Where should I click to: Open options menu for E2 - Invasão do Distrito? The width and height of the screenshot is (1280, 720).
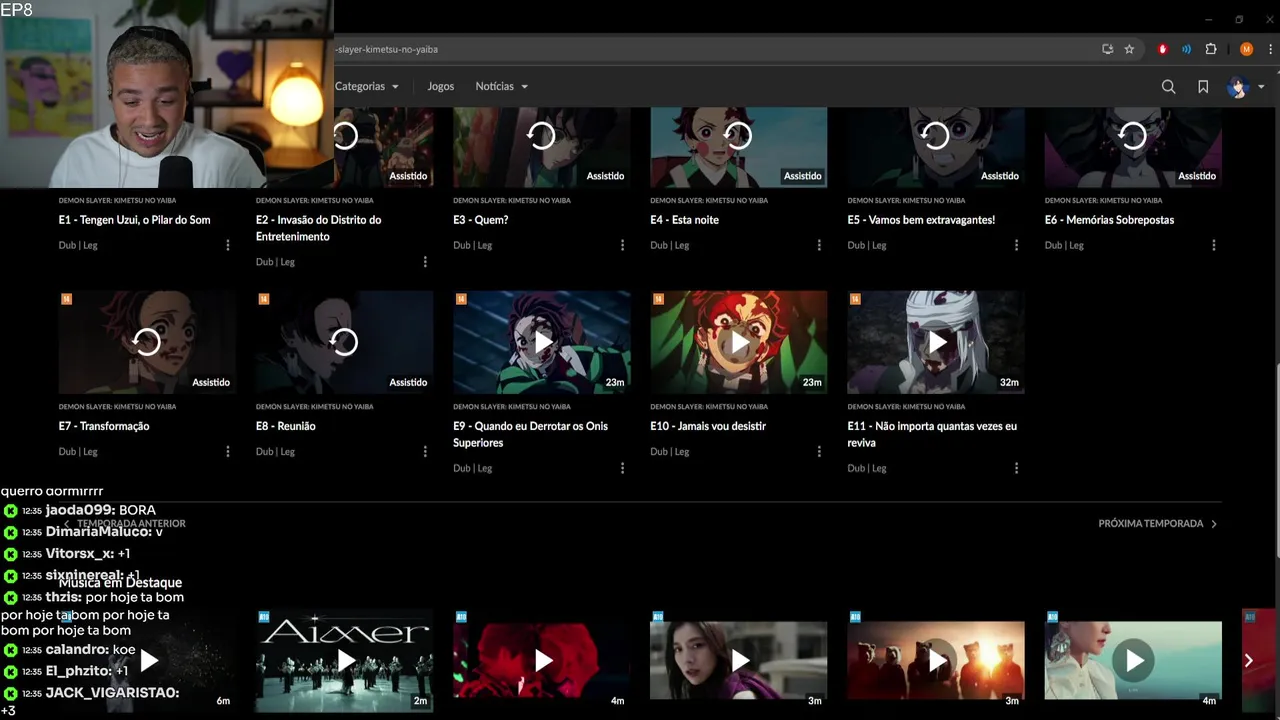coord(425,262)
